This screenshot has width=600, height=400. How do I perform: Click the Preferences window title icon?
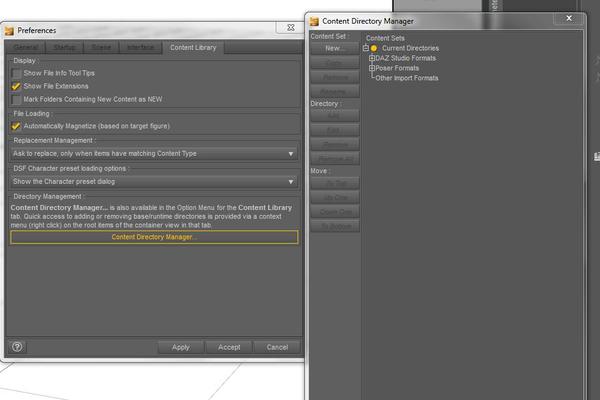click(9, 31)
